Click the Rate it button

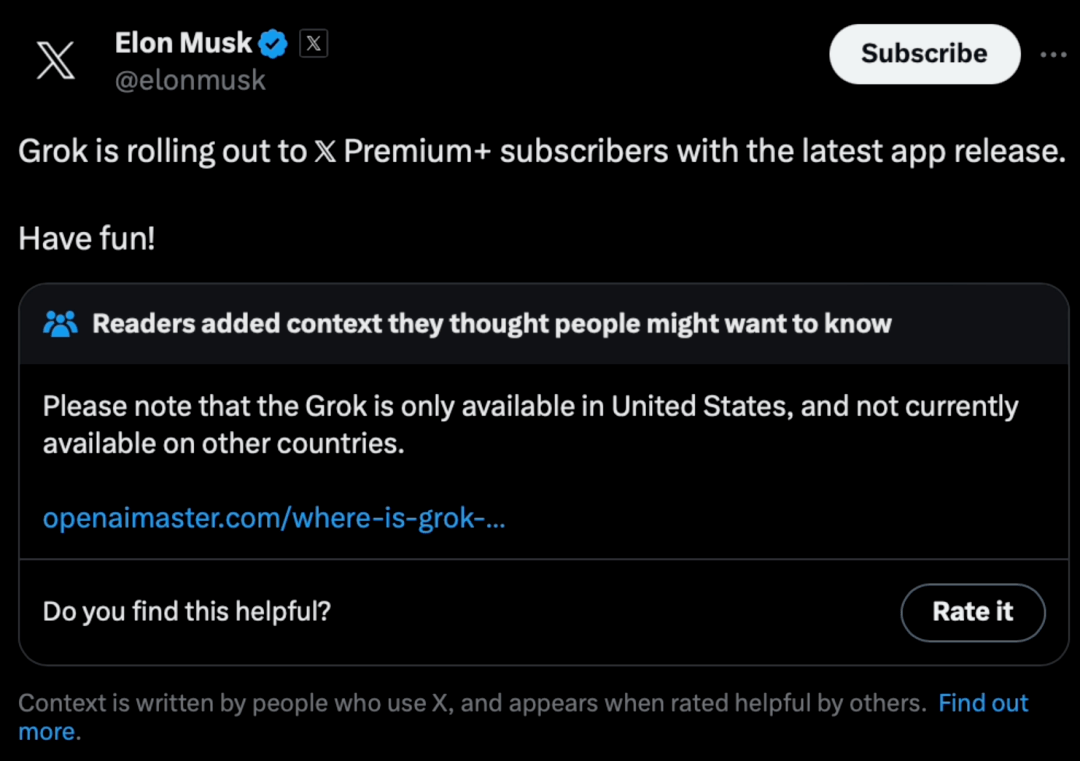(x=973, y=612)
